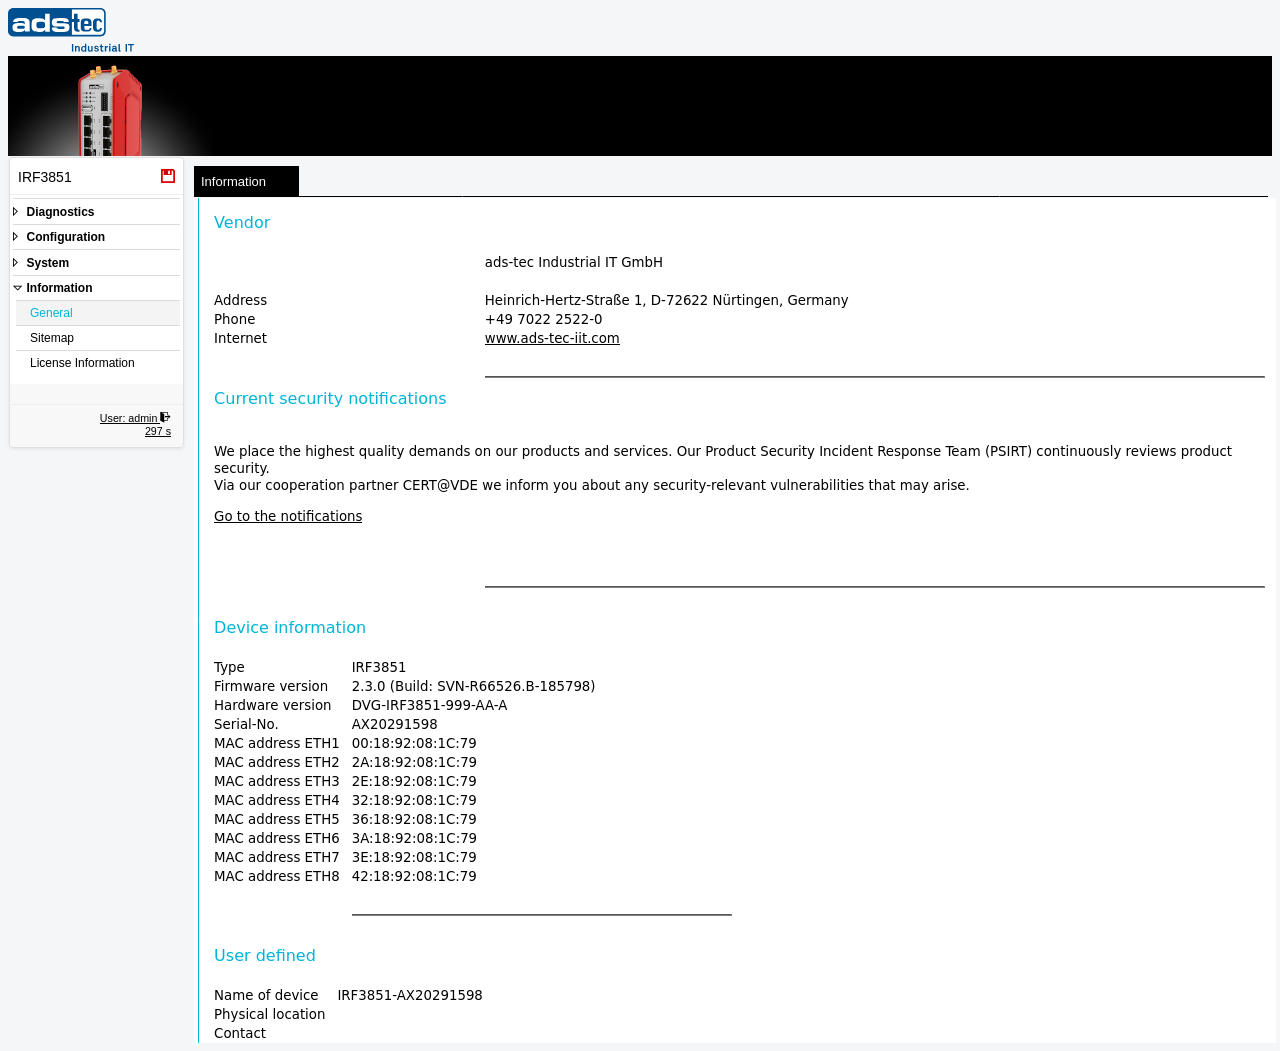Expand the Configuration menu arrow

[x=16, y=237]
